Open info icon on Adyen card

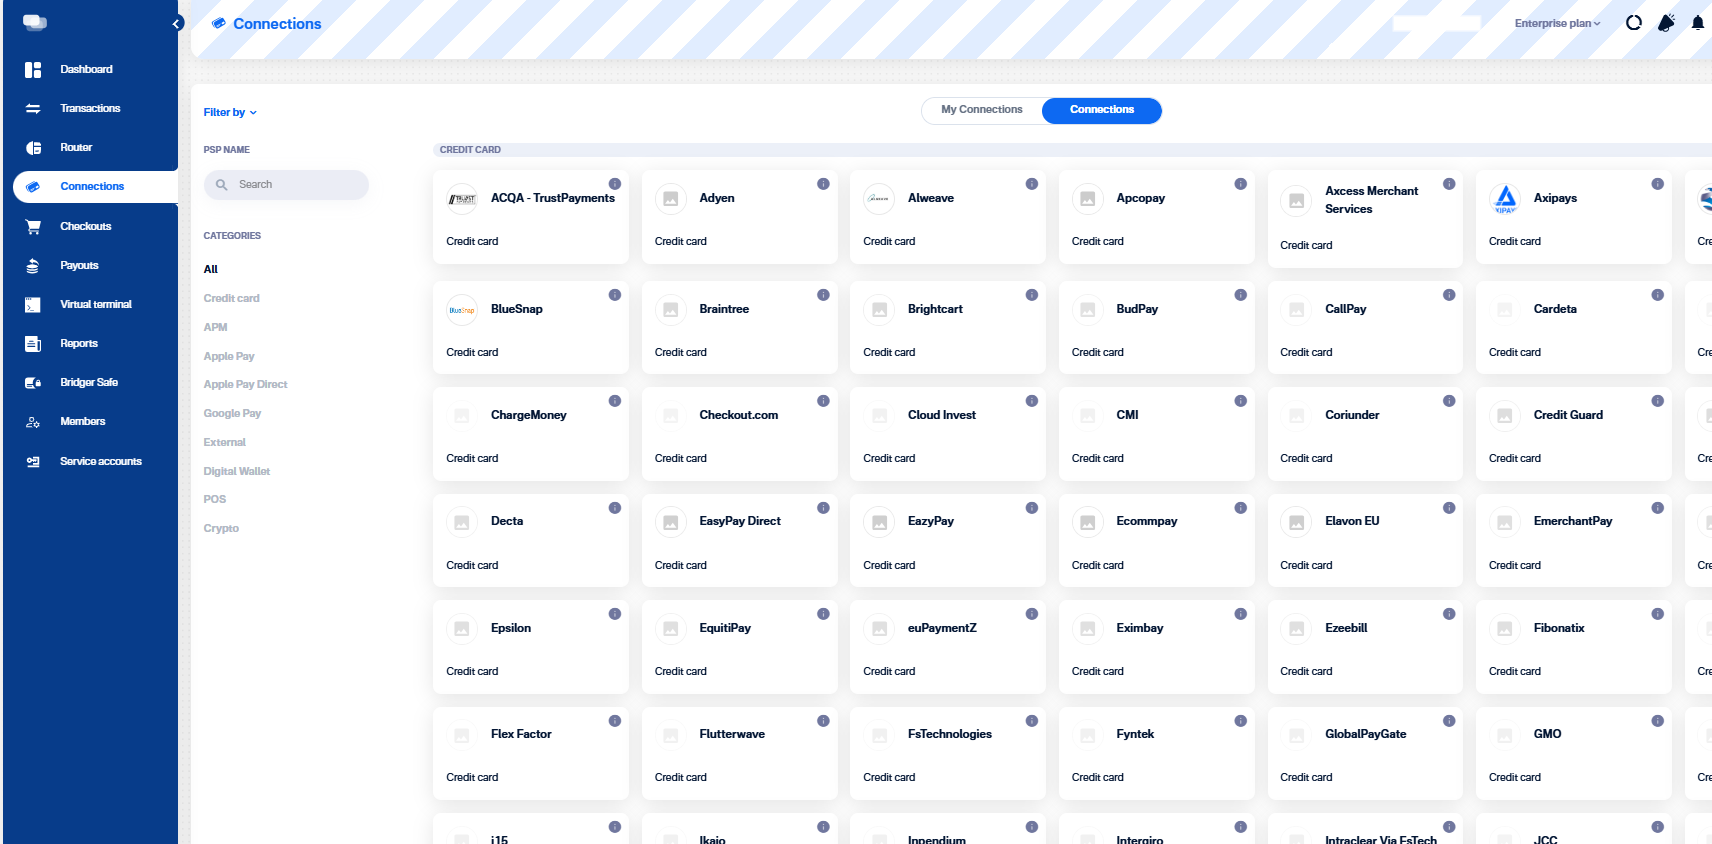pyautogui.click(x=823, y=184)
